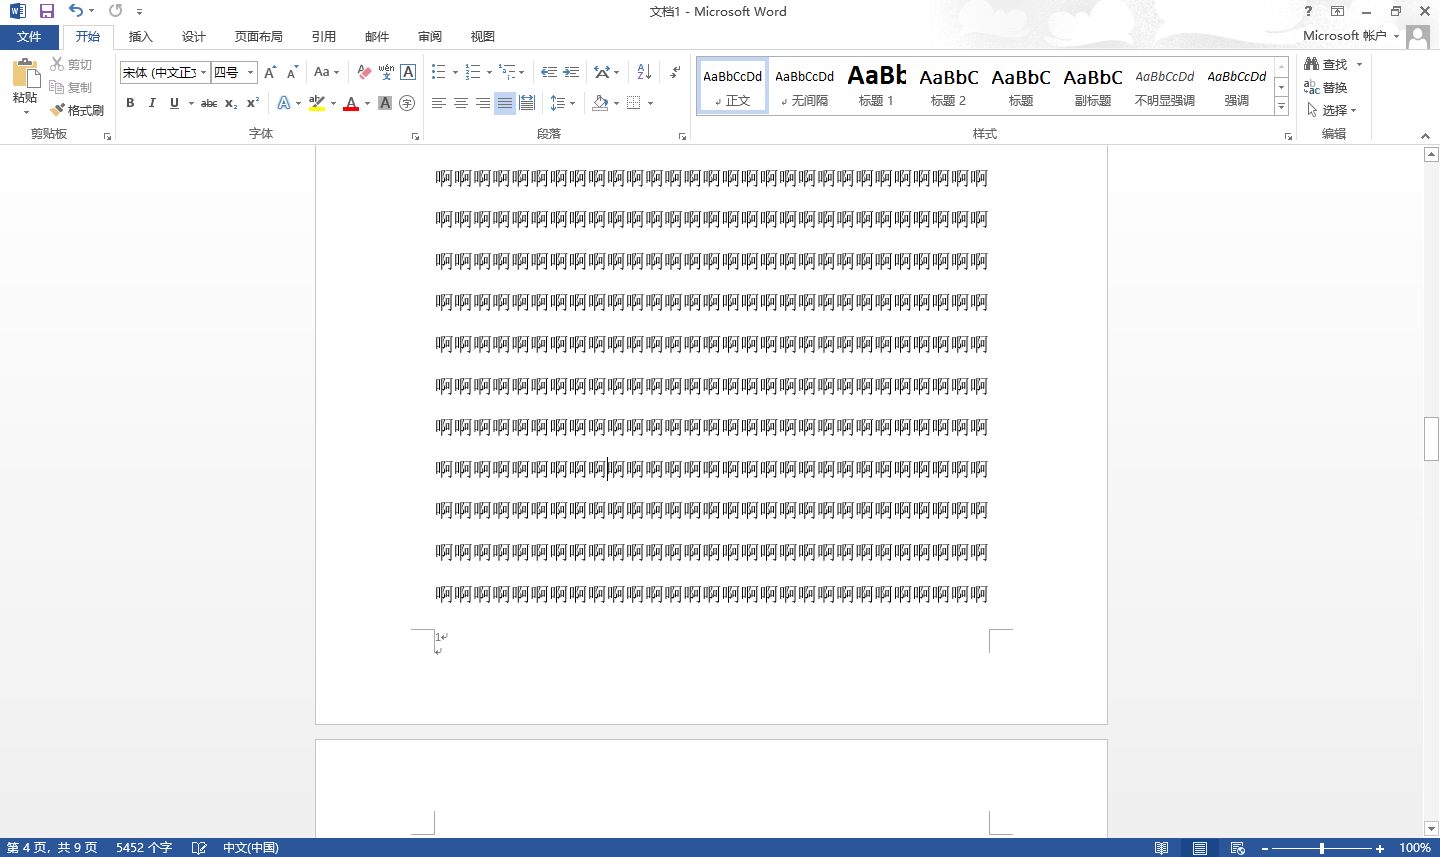This screenshot has width=1440, height=857.
Task: Click the sort A-Z icon
Action: [x=644, y=72]
